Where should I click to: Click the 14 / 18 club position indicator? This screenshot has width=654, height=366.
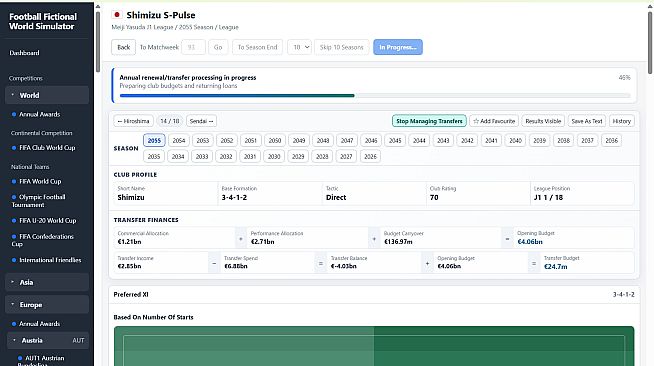point(170,121)
